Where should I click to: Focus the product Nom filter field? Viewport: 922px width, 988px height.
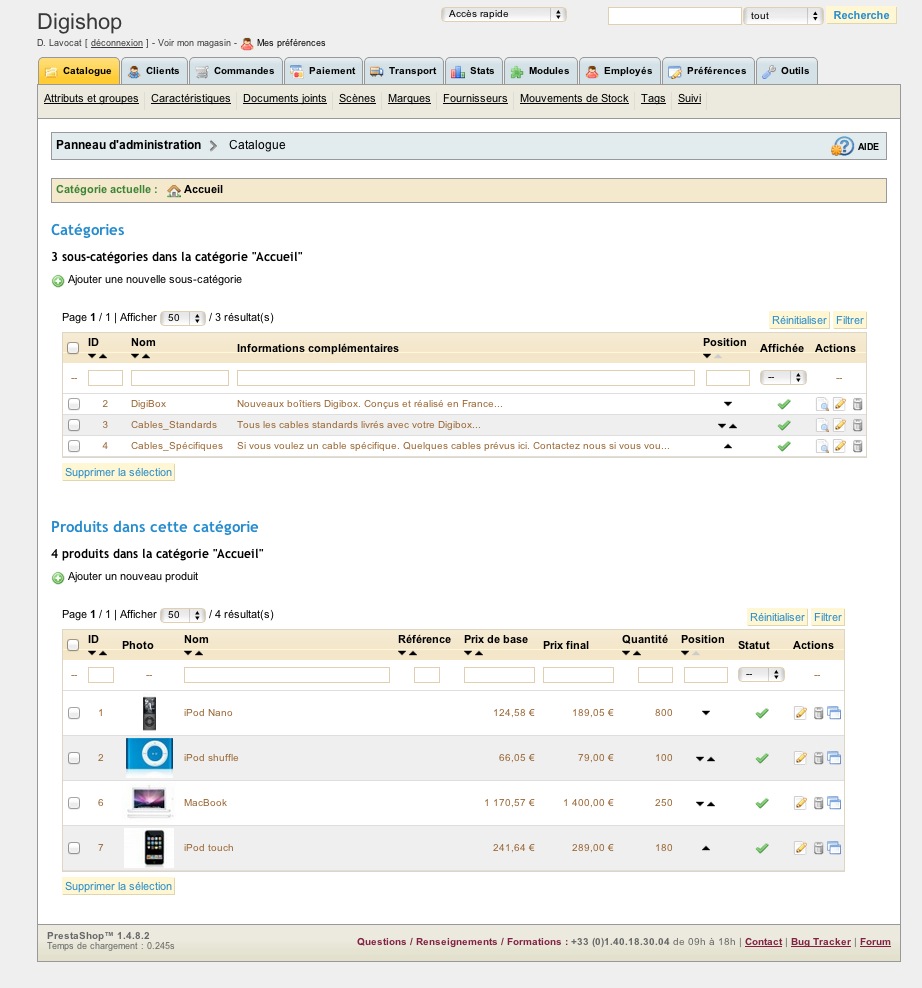tap(287, 675)
